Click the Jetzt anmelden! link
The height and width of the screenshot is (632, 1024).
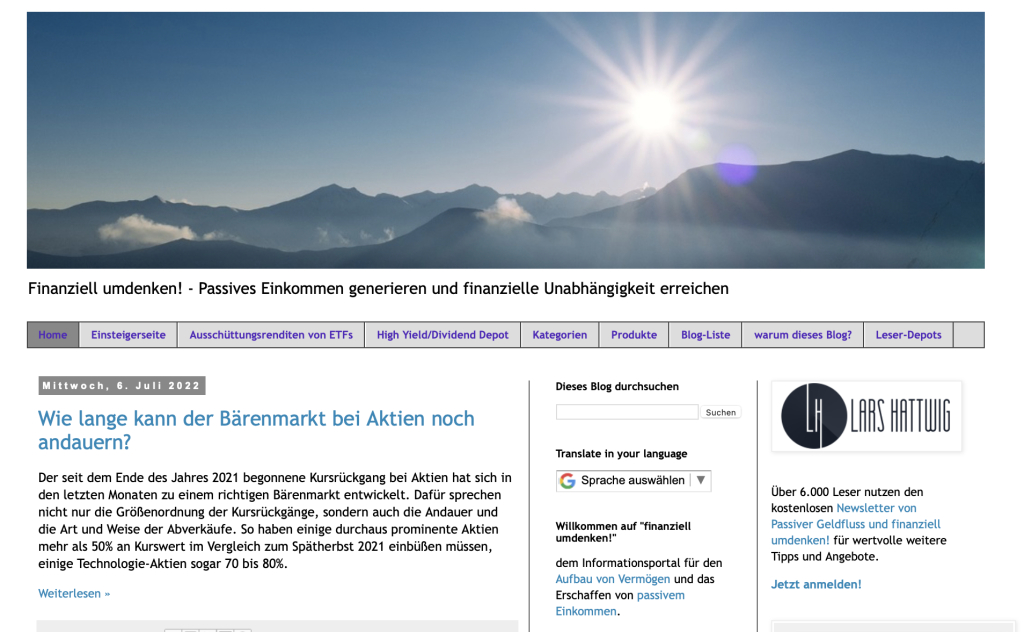816,584
